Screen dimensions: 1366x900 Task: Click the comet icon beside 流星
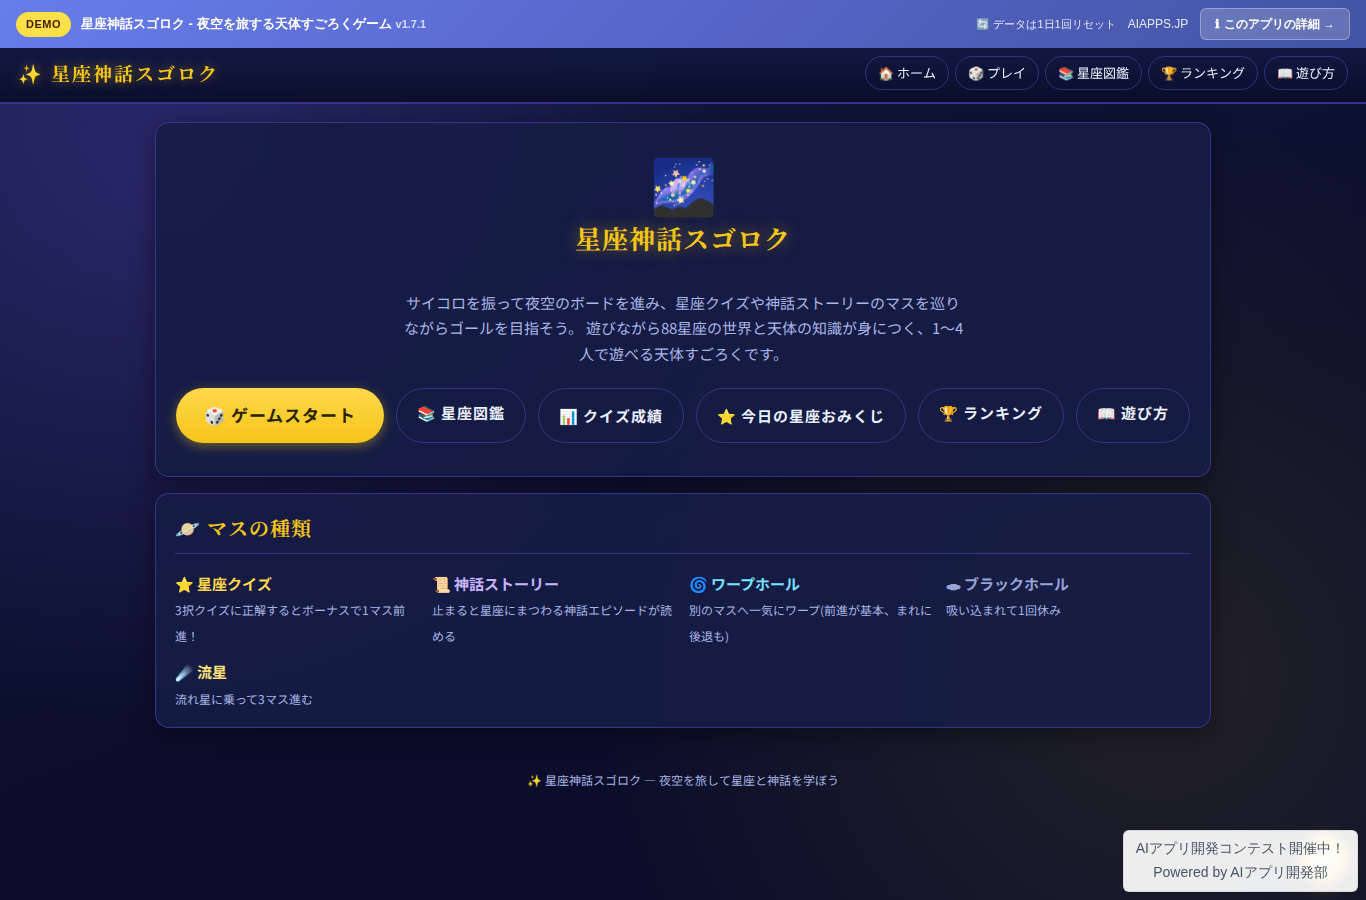pos(184,673)
